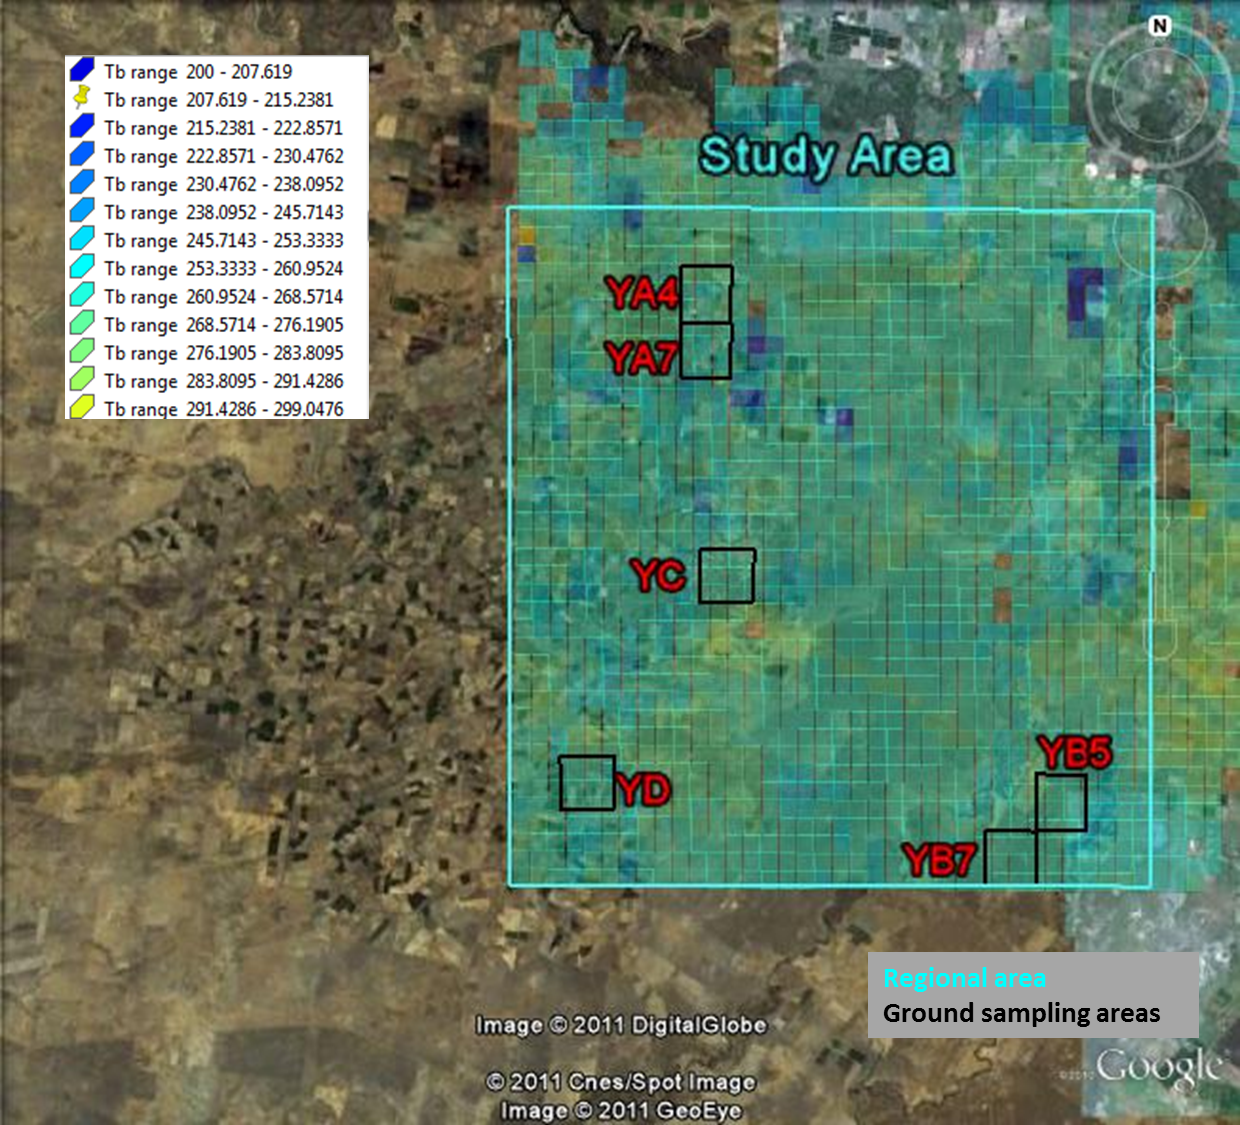The width and height of the screenshot is (1240, 1125).
Task: Select the yellow swatch for 291.4286 - 299.0476
Action: [x=82, y=407]
